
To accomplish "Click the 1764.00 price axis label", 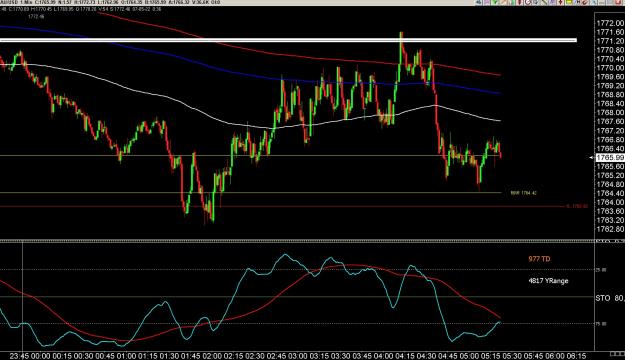I will 609,202.
